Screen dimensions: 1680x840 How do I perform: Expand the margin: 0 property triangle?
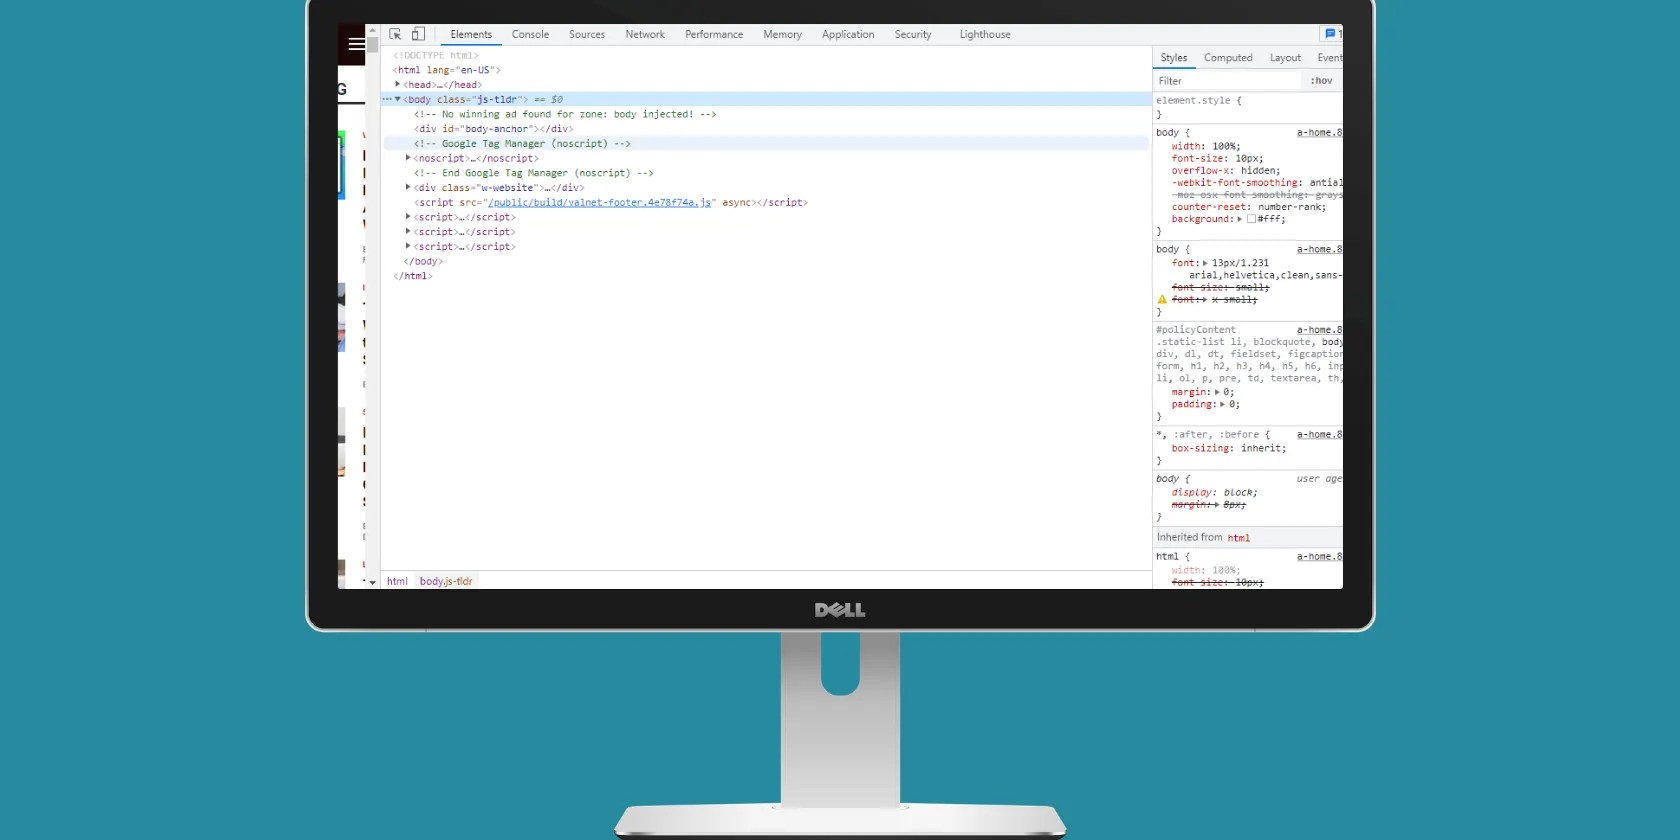tap(1217, 392)
